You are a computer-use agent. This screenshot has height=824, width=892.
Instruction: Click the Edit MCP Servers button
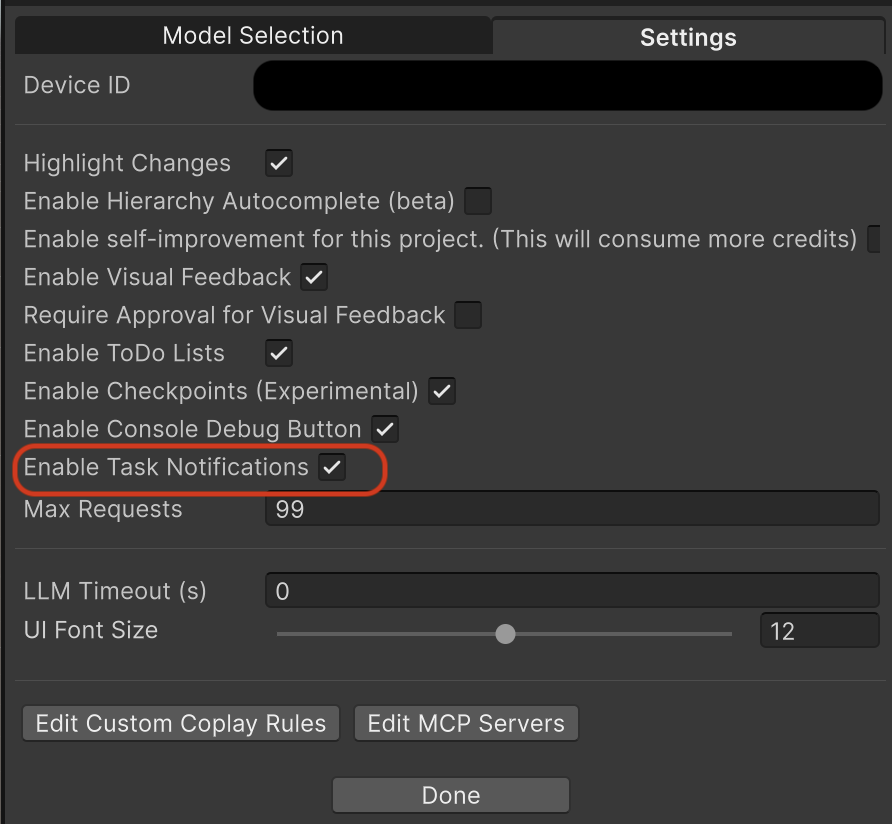466,723
